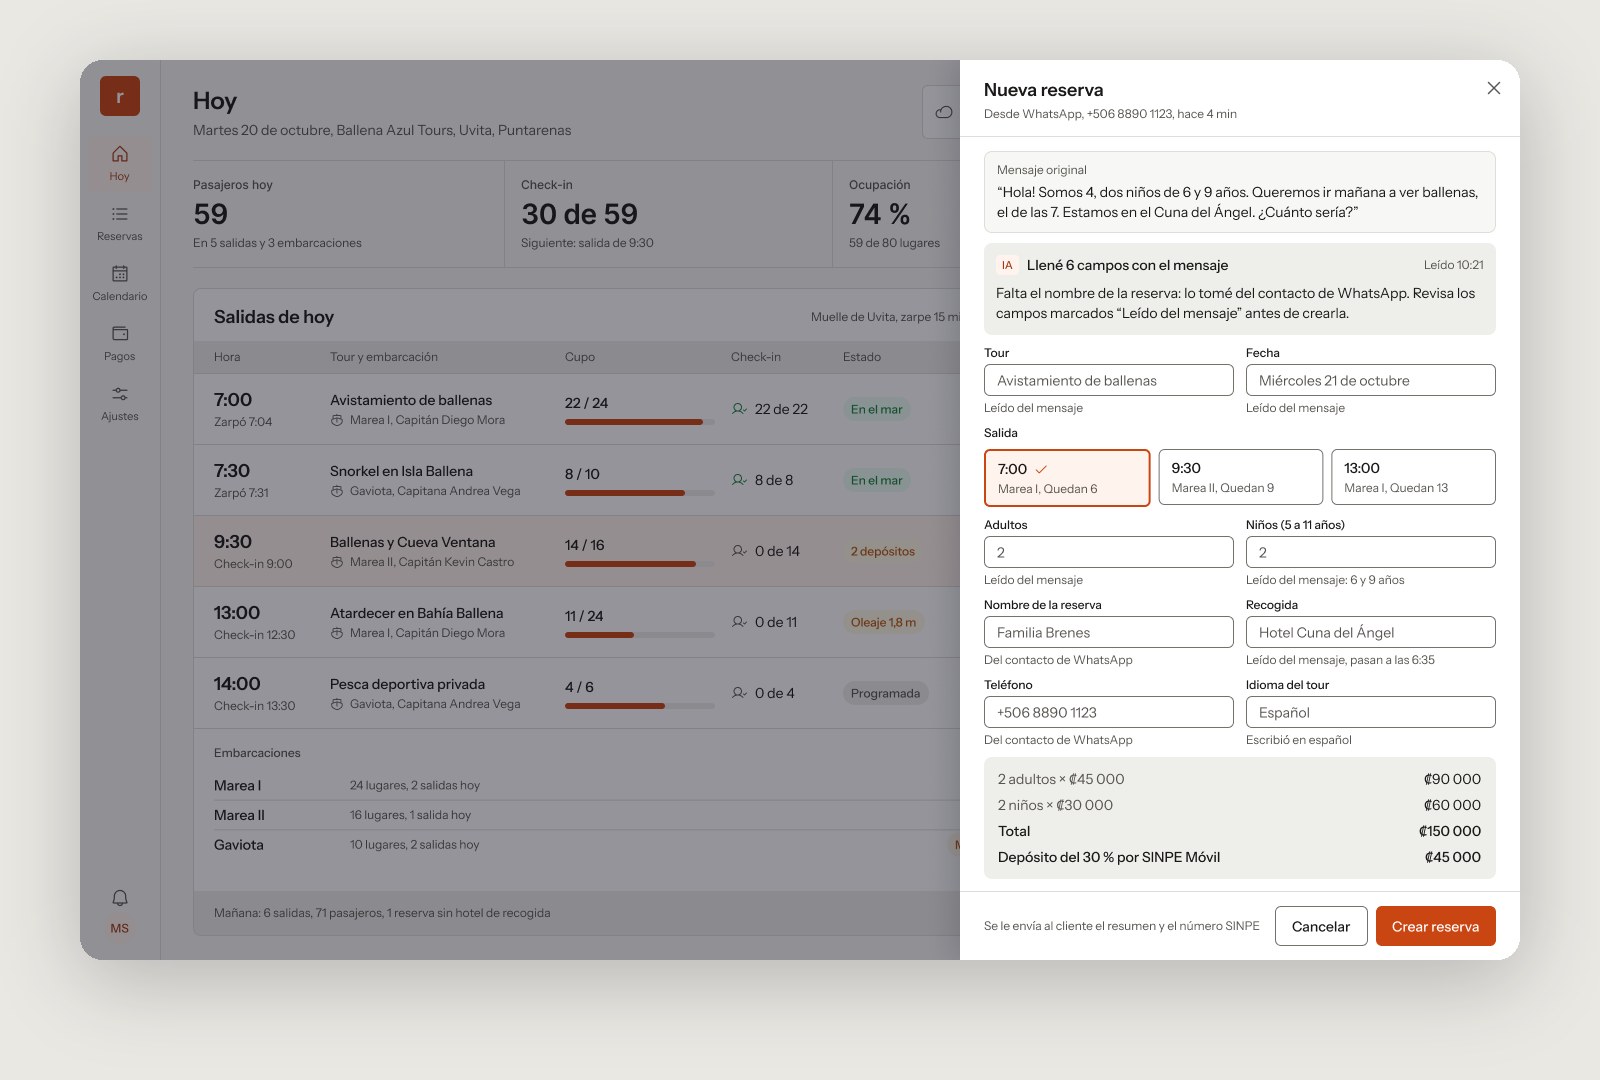Image resolution: width=1600 pixels, height=1080 pixels.
Task: Click the red 'r' app logo
Action: (119, 96)
